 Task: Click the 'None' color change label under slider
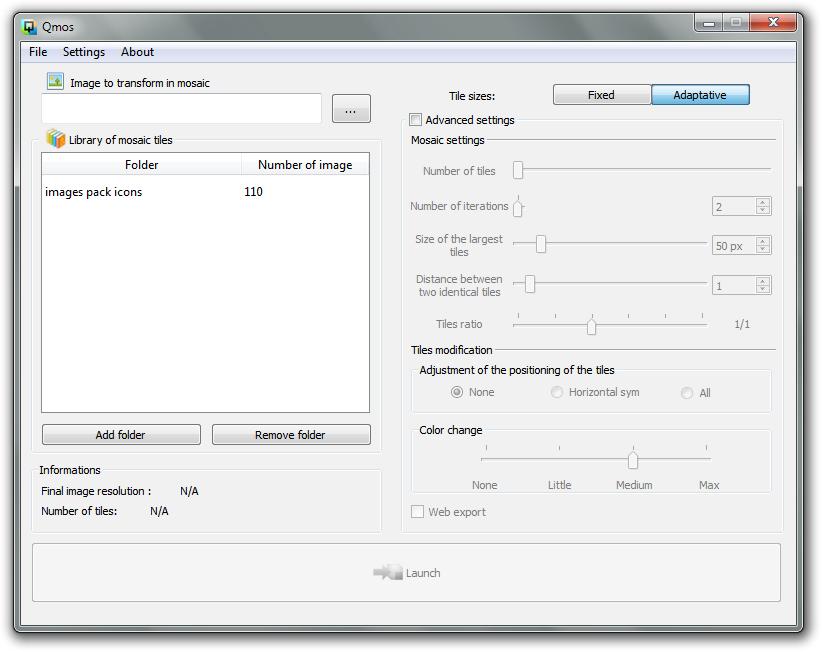(x=484, y=485)
